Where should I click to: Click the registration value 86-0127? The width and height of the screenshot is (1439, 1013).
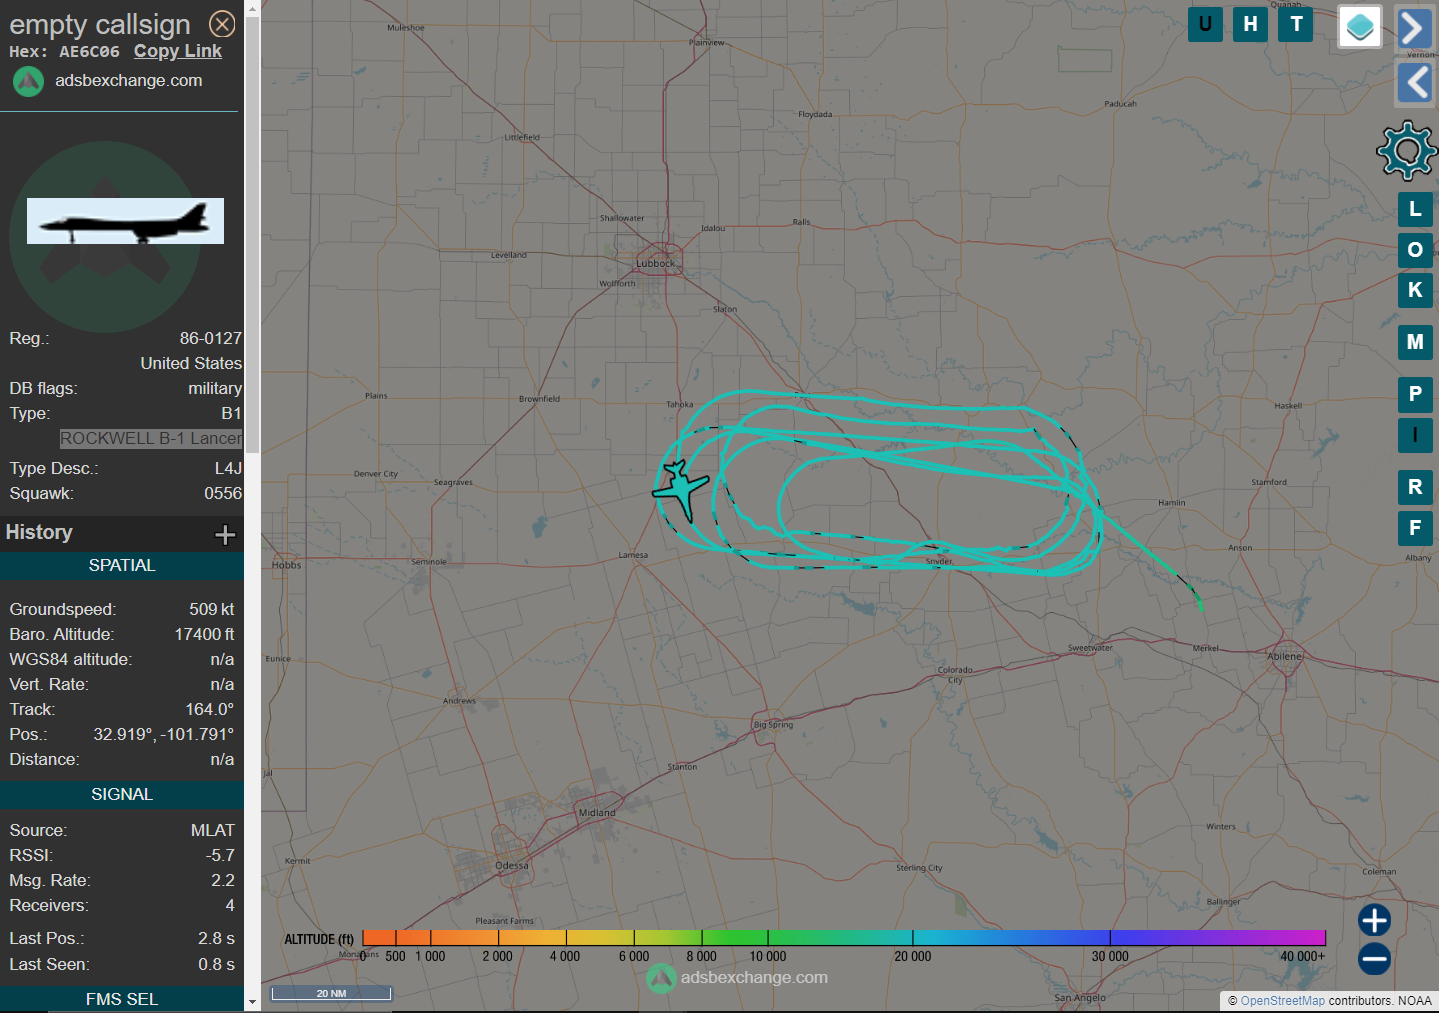[x=211, y=339]
